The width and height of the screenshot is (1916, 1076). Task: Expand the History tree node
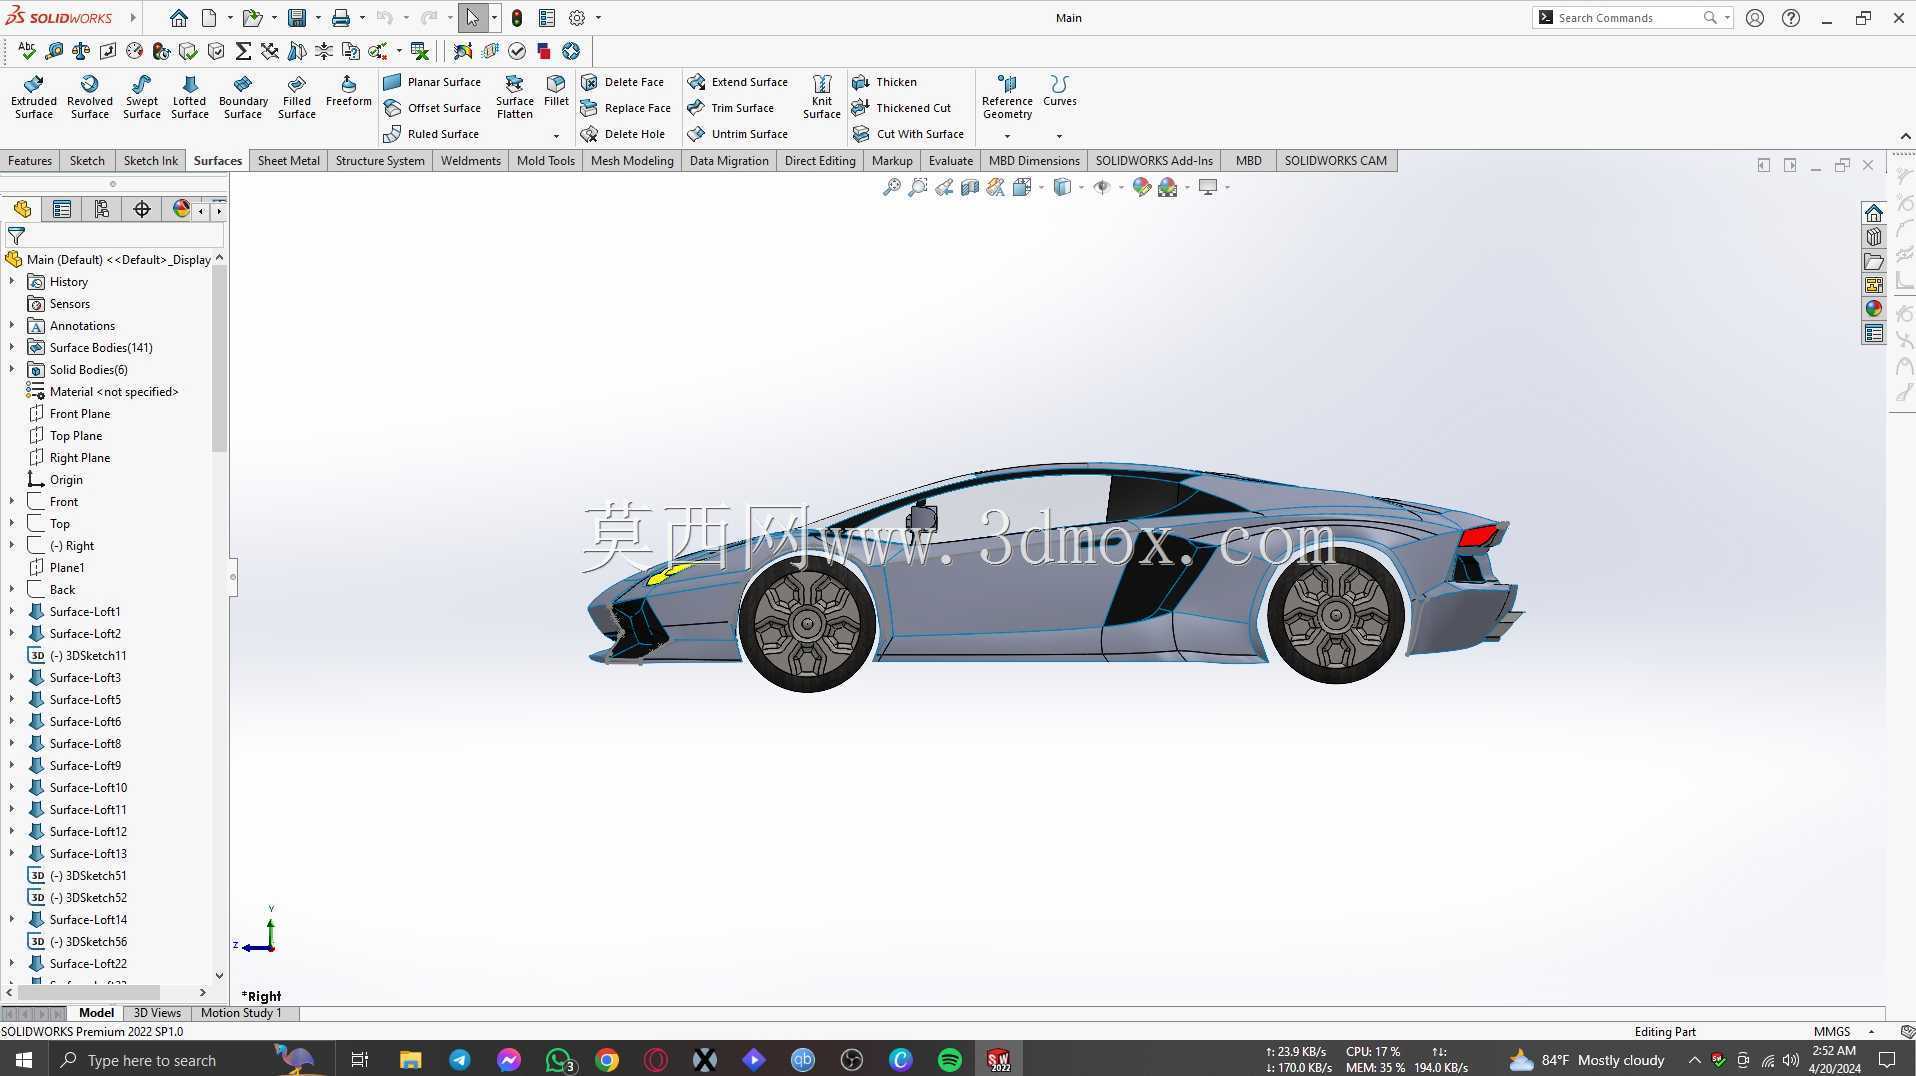pyautogui.click(x=12, y=282)
